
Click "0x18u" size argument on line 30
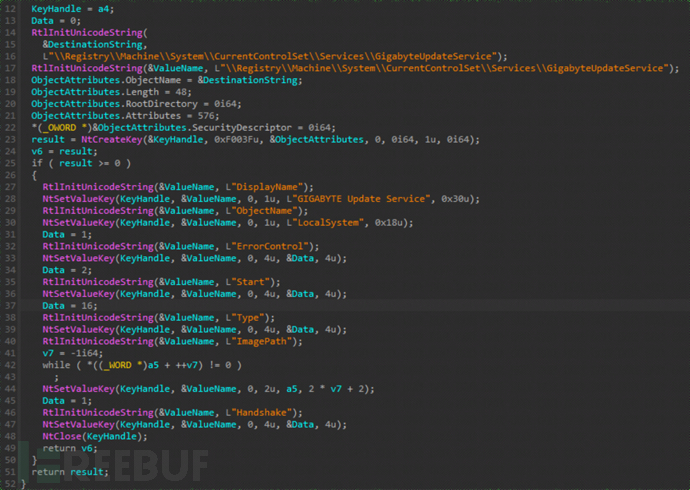[389, 223]
